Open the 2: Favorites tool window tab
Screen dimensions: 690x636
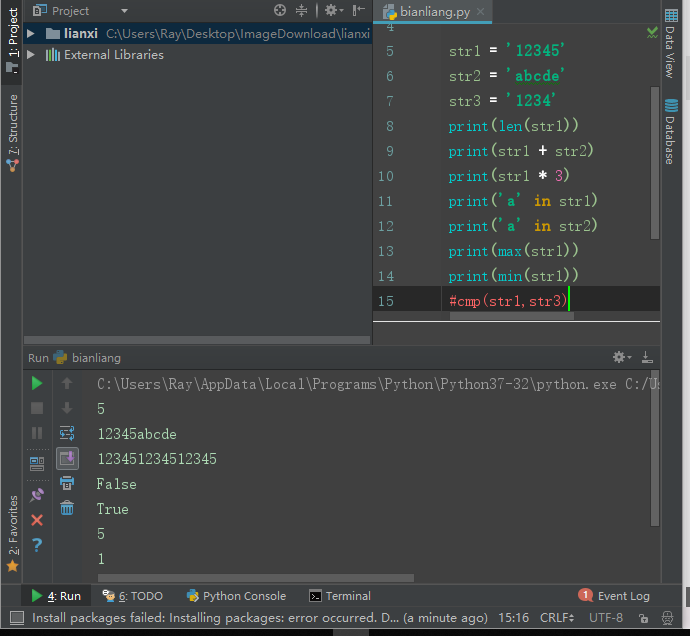(12, 533)
